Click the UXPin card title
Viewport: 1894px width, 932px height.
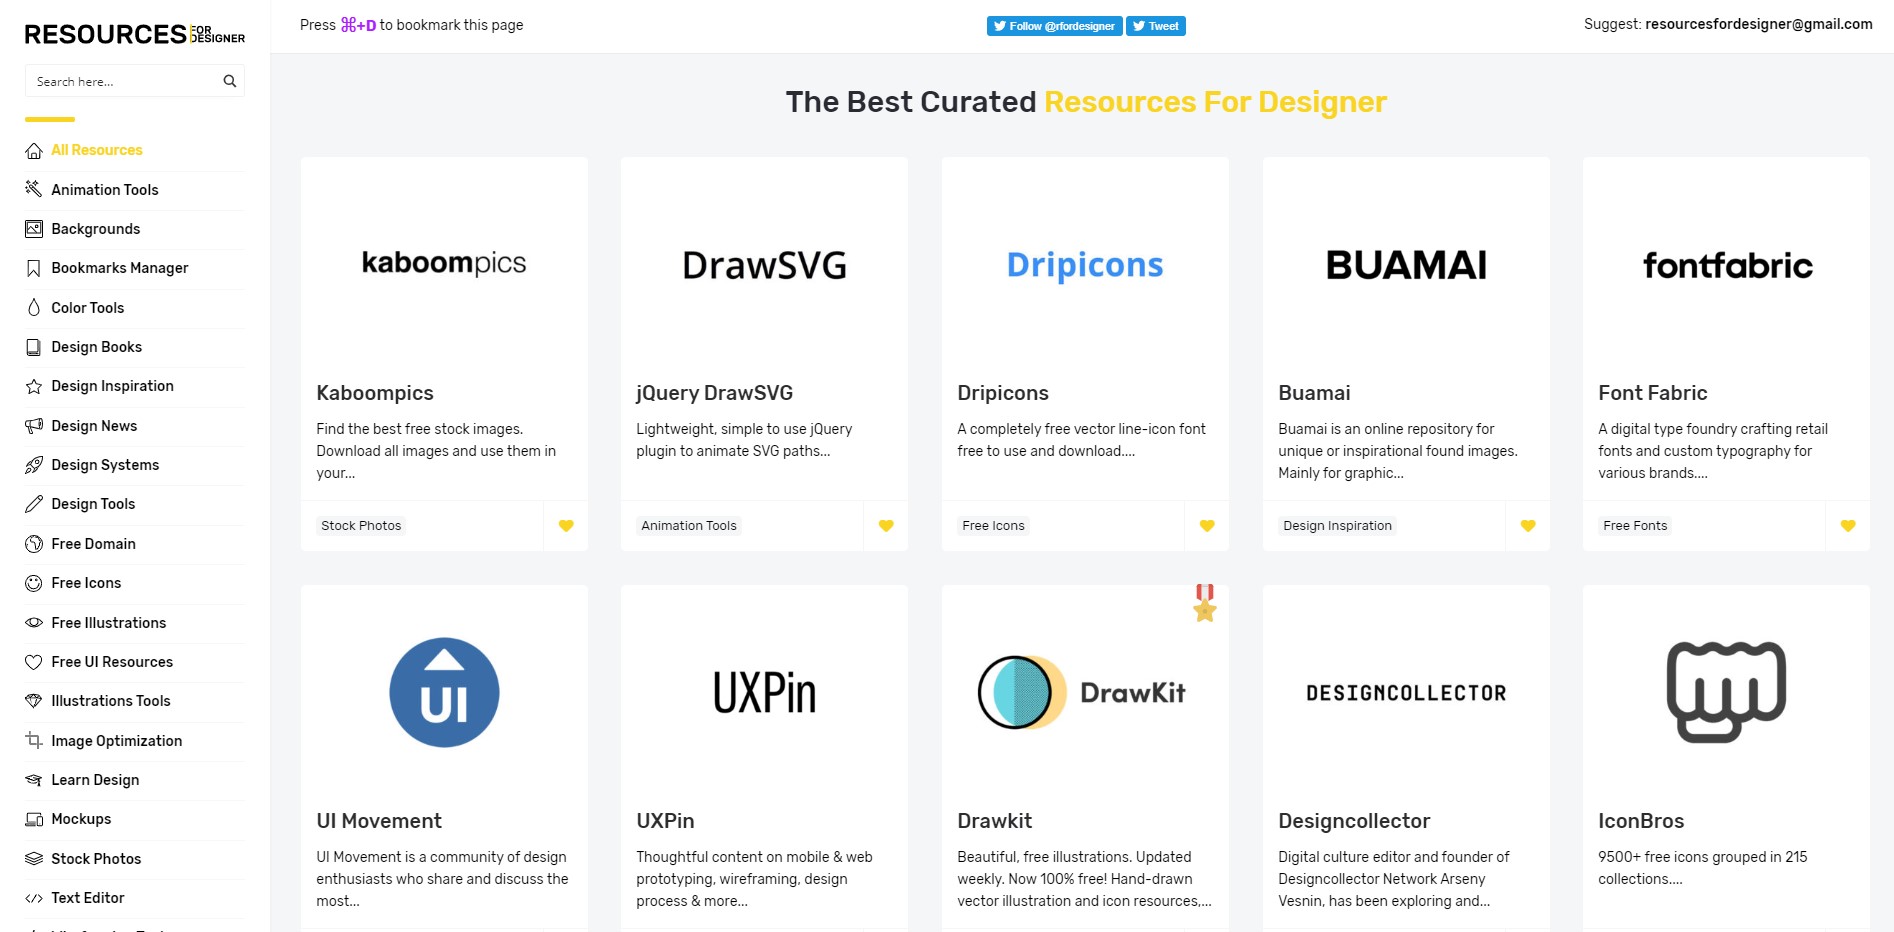[x=665, y=821]
